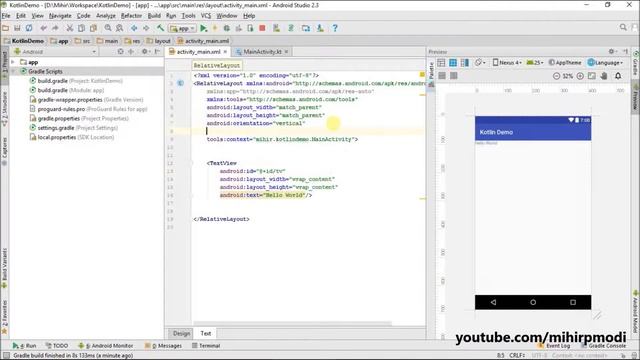Click the Cut scissors icon

(x=70, y=28)
